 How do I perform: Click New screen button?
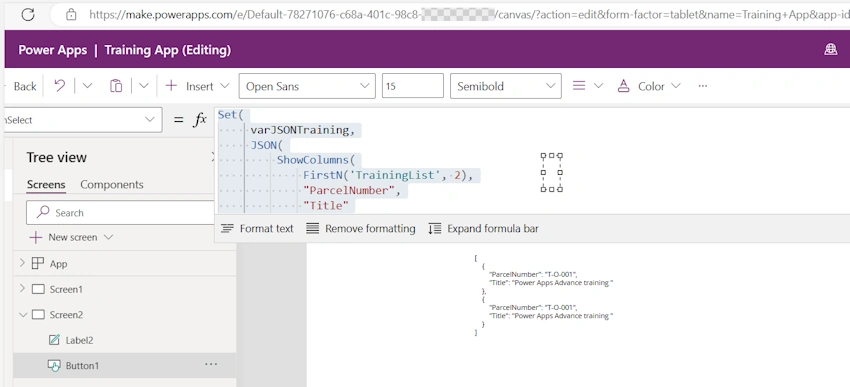[71, 237]
